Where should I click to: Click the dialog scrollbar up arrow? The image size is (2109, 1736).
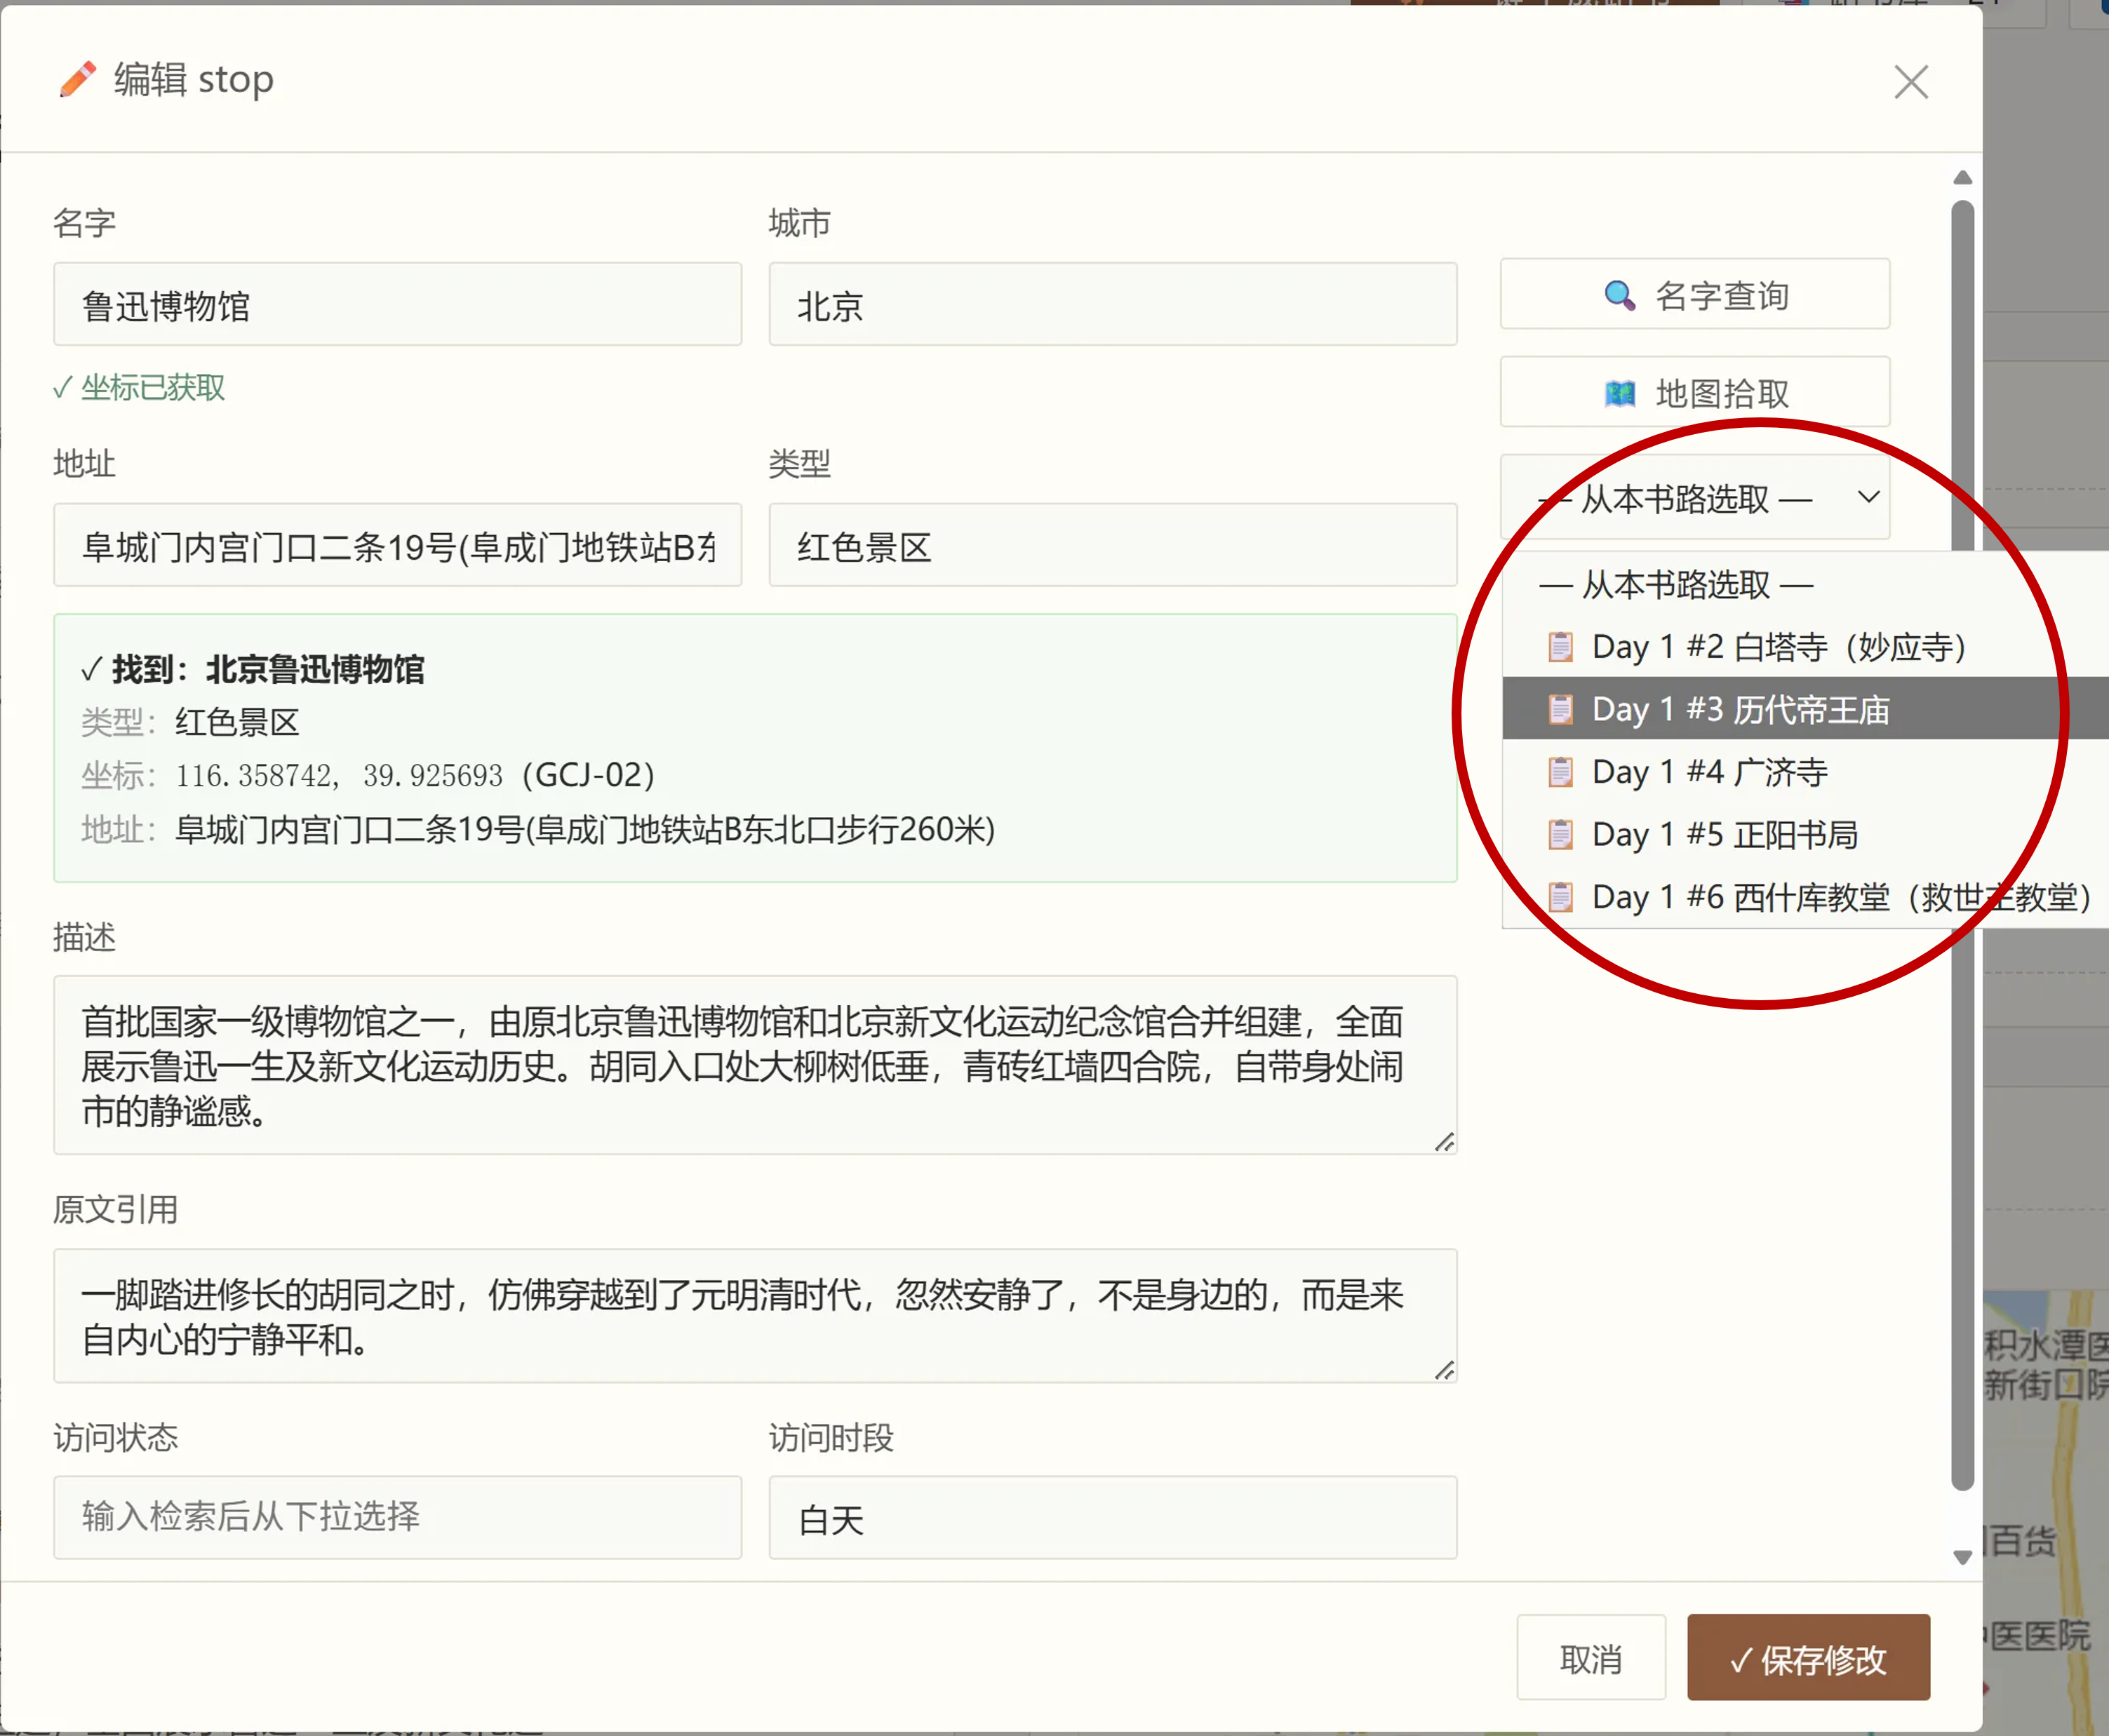1962,178
